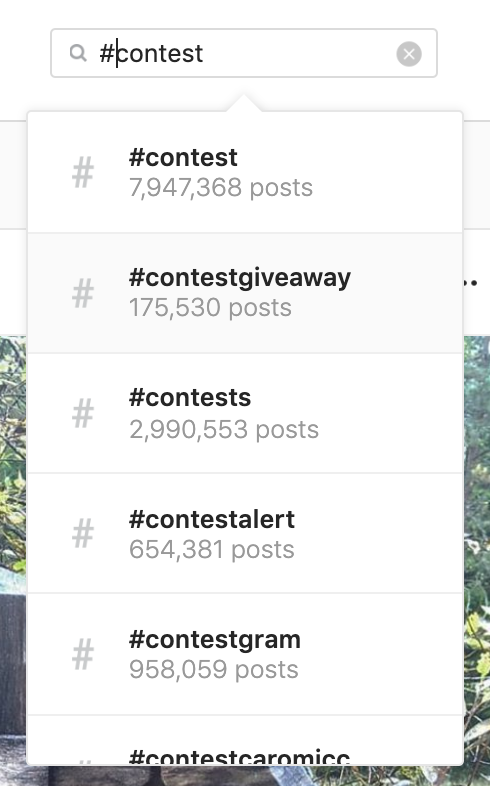Click the 2,990,553 posts label
The width and height of the screenshot is (490, 786).
(224, 430)
